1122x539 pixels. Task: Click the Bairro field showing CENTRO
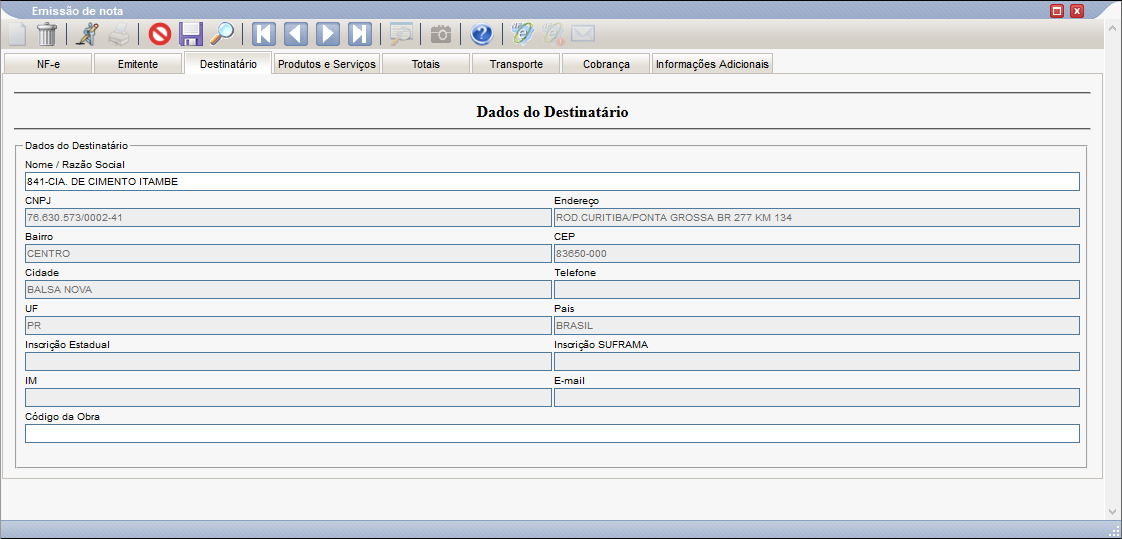pos(288,253)
